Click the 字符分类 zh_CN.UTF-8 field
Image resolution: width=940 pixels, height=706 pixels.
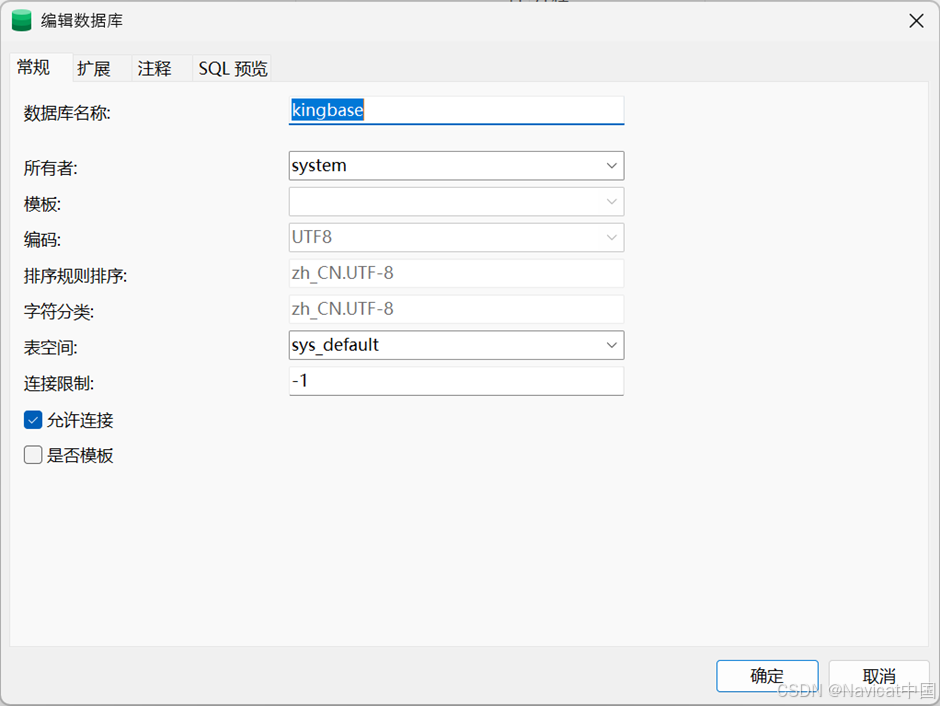tap(456, 309)
